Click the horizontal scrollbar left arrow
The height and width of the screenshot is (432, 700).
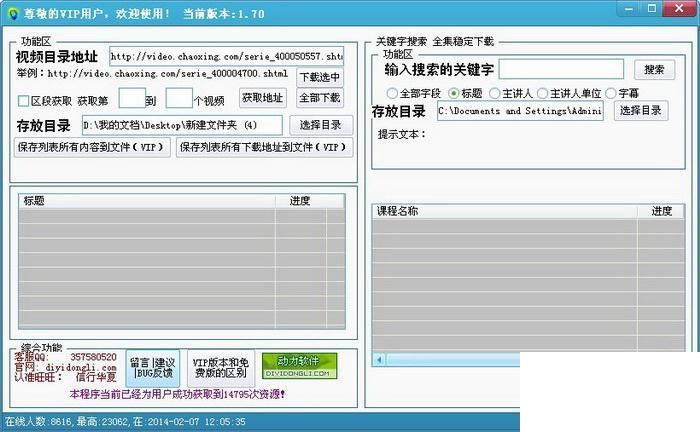tap(379, 360)
